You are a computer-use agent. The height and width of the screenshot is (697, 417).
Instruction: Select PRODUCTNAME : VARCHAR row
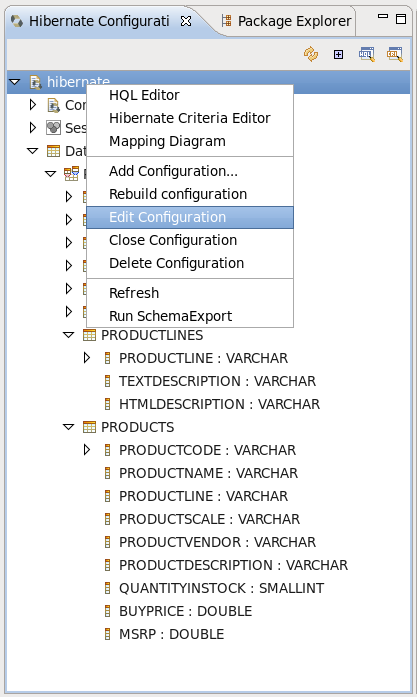208,473
